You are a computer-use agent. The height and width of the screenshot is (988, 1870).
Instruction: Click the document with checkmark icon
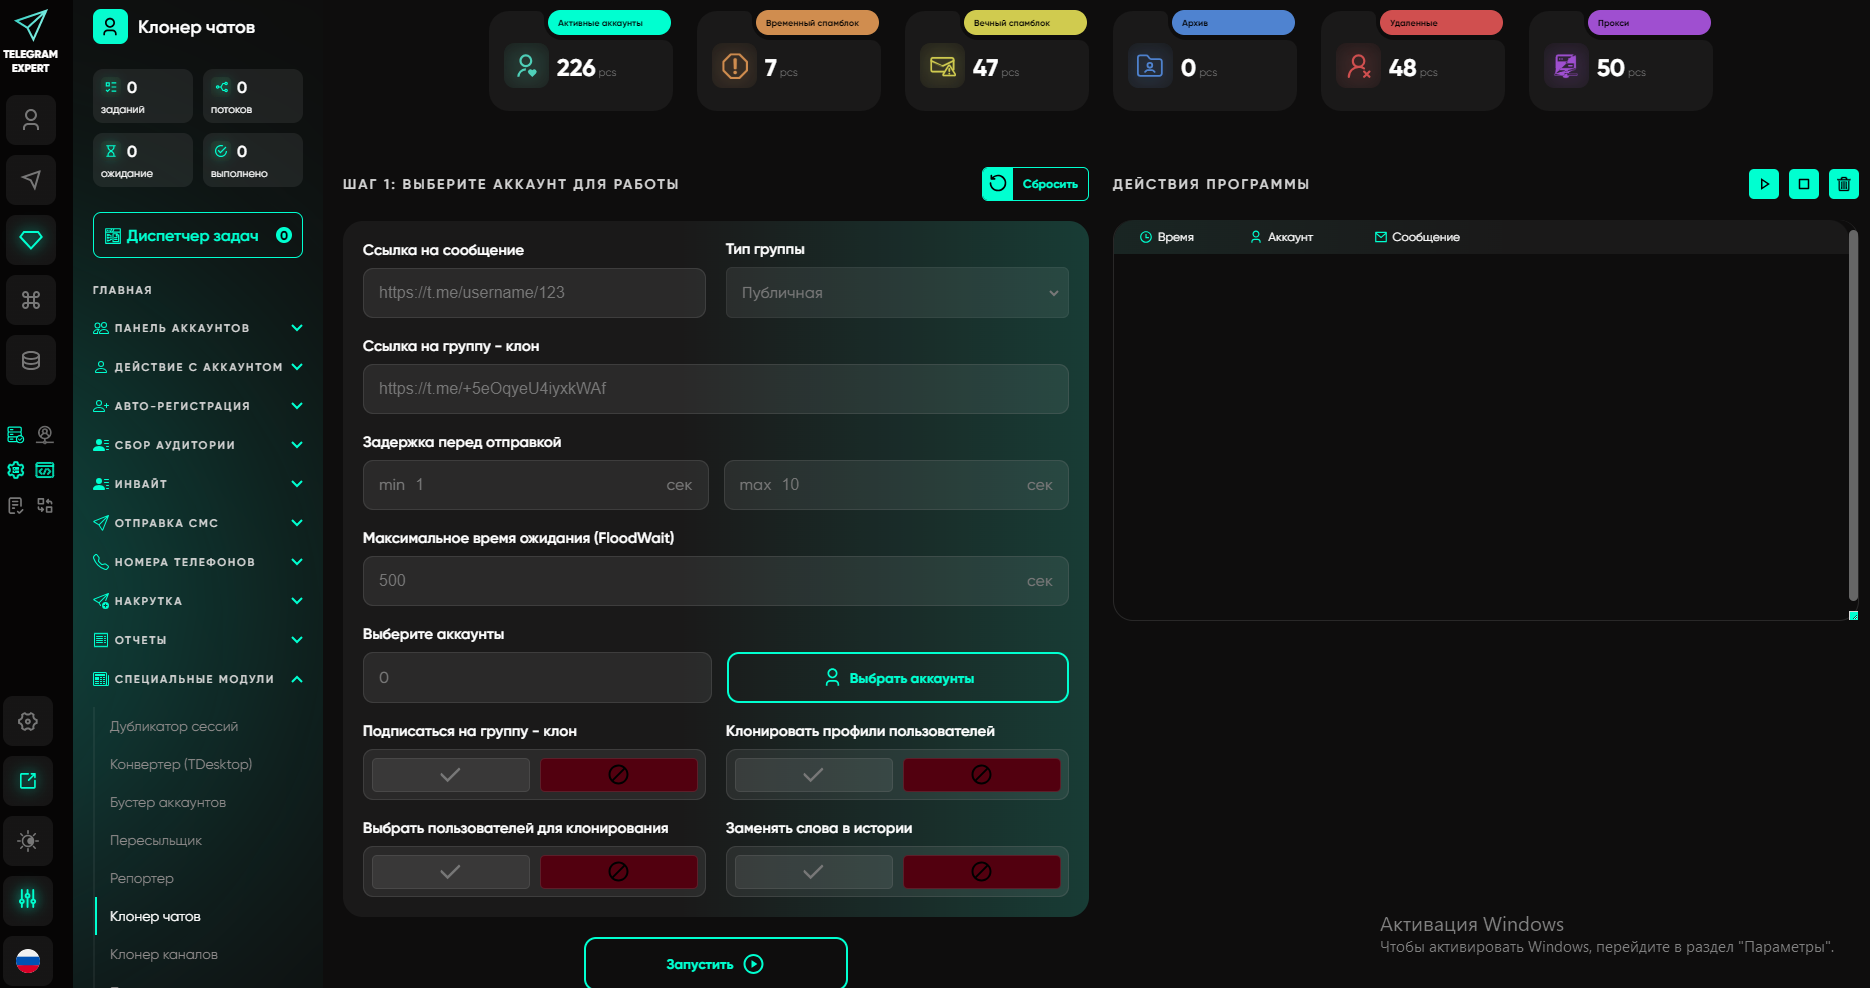coord(16,505)
